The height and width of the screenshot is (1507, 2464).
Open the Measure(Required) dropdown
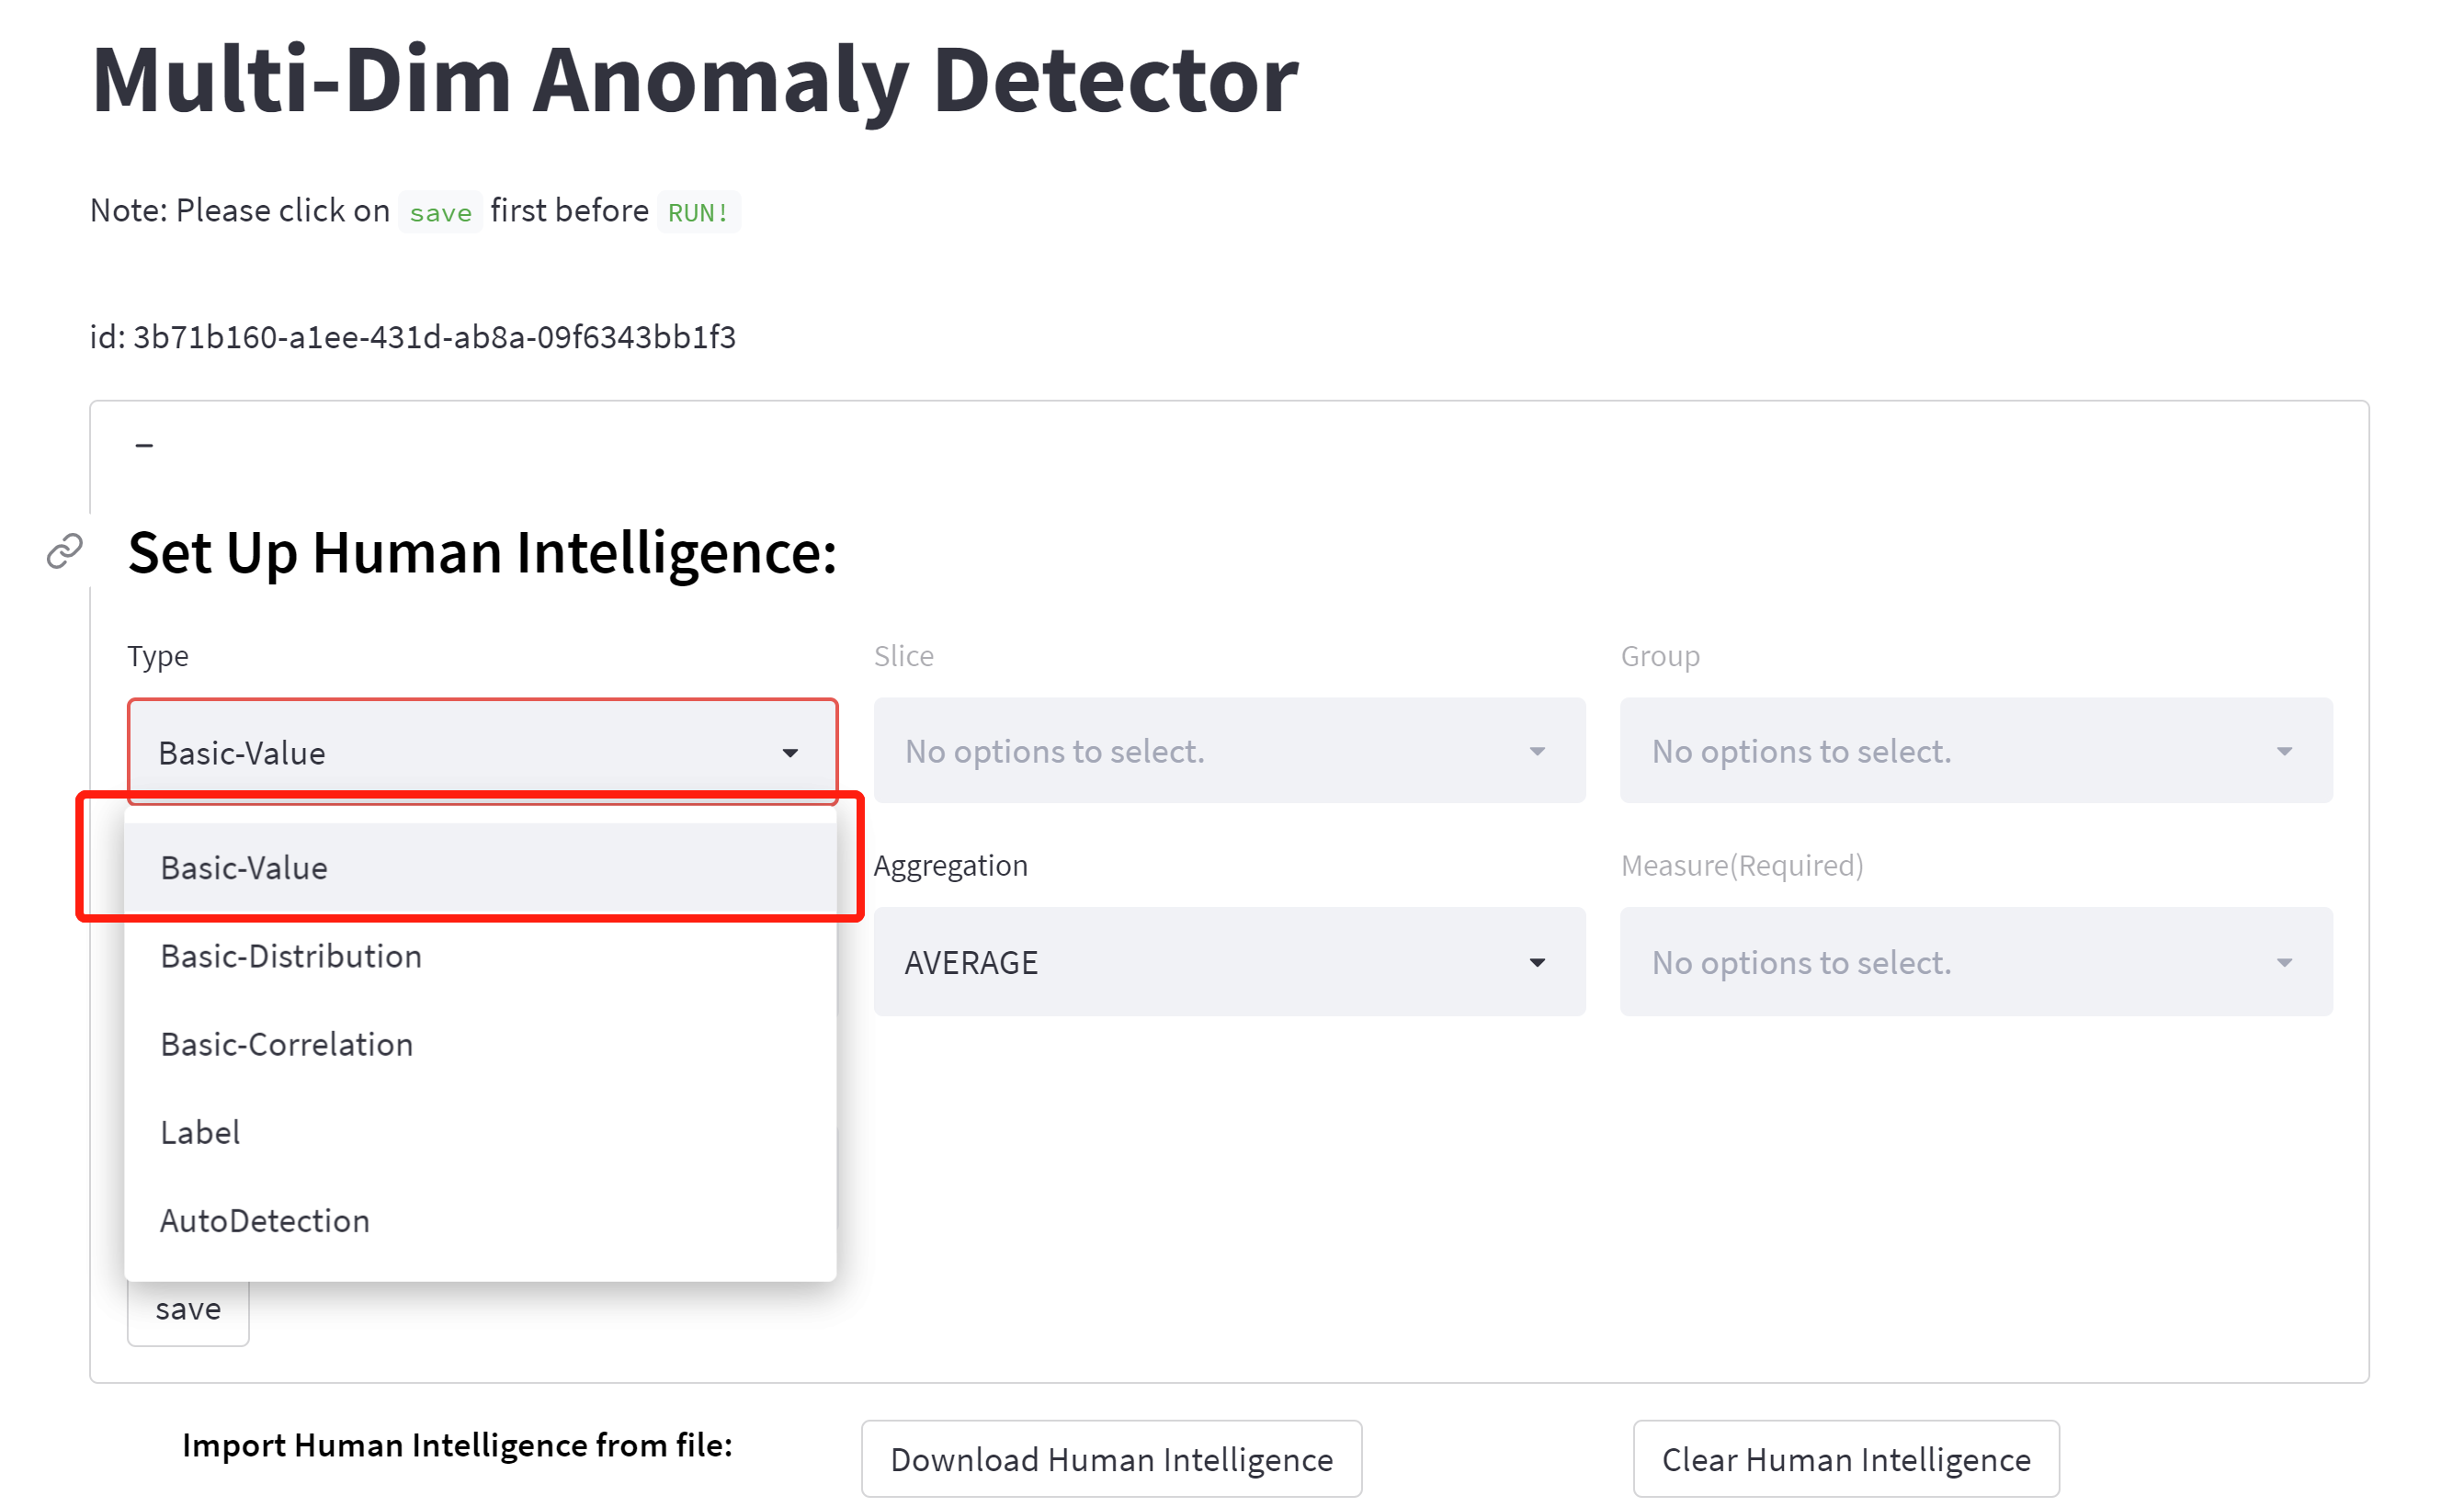(x=1977, y=962)
